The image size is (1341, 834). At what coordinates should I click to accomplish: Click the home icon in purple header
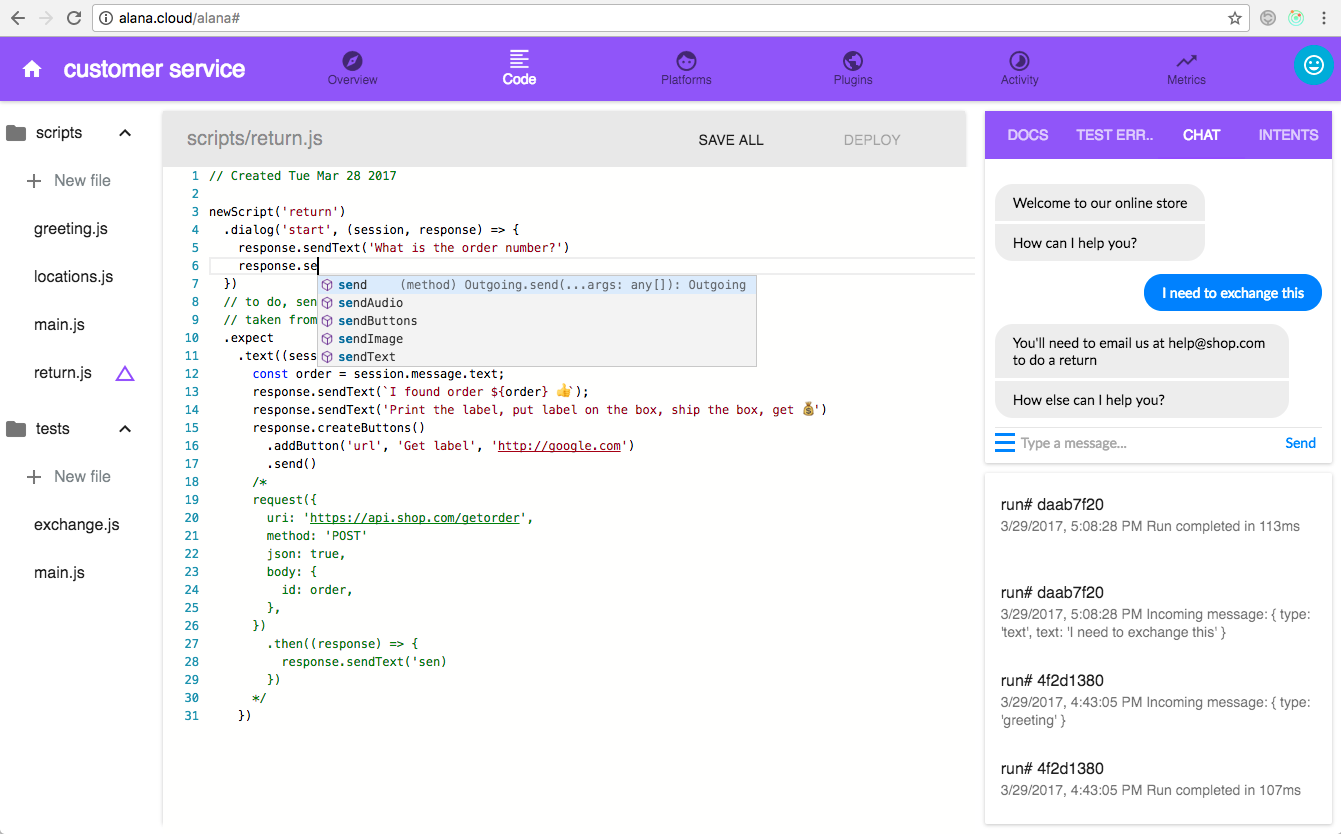[x=32, y=69]
